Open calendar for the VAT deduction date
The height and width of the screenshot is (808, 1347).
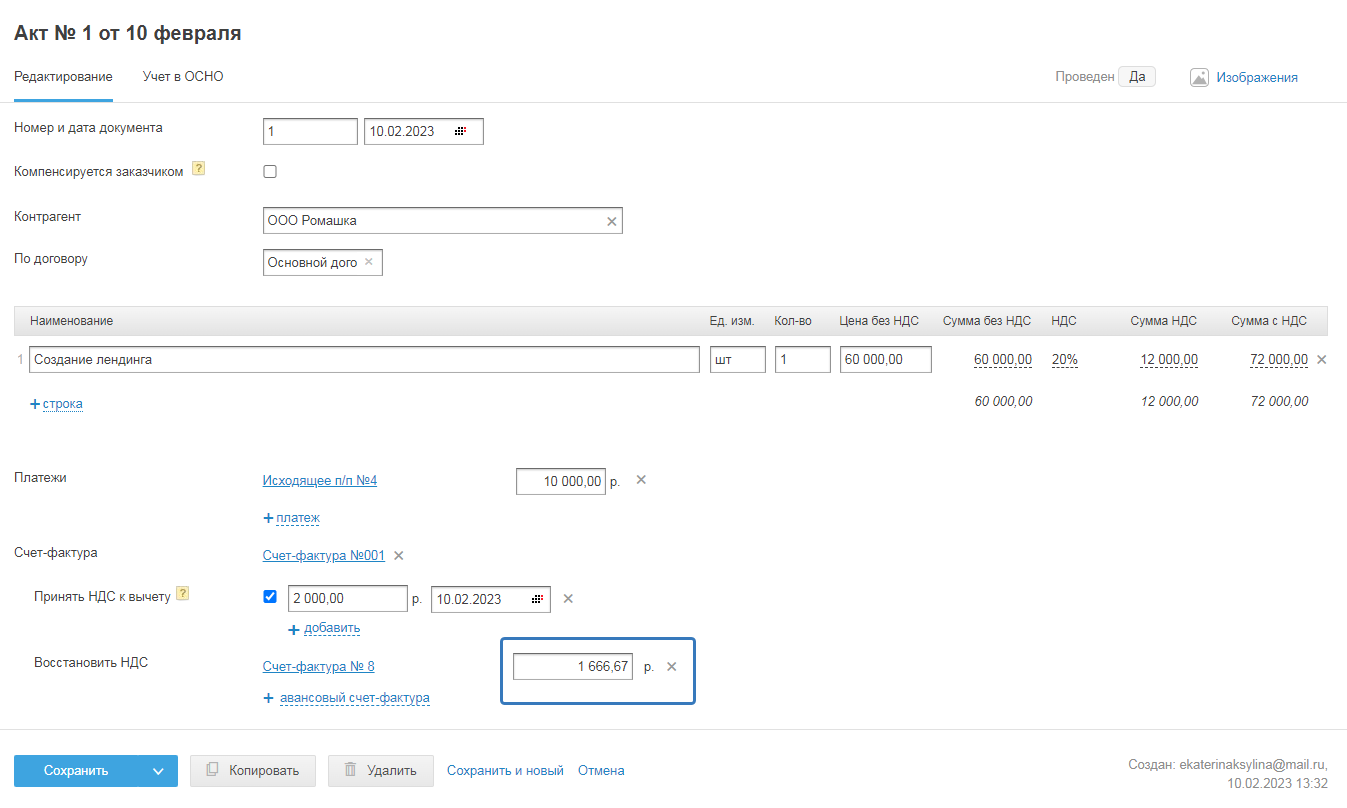538,599
